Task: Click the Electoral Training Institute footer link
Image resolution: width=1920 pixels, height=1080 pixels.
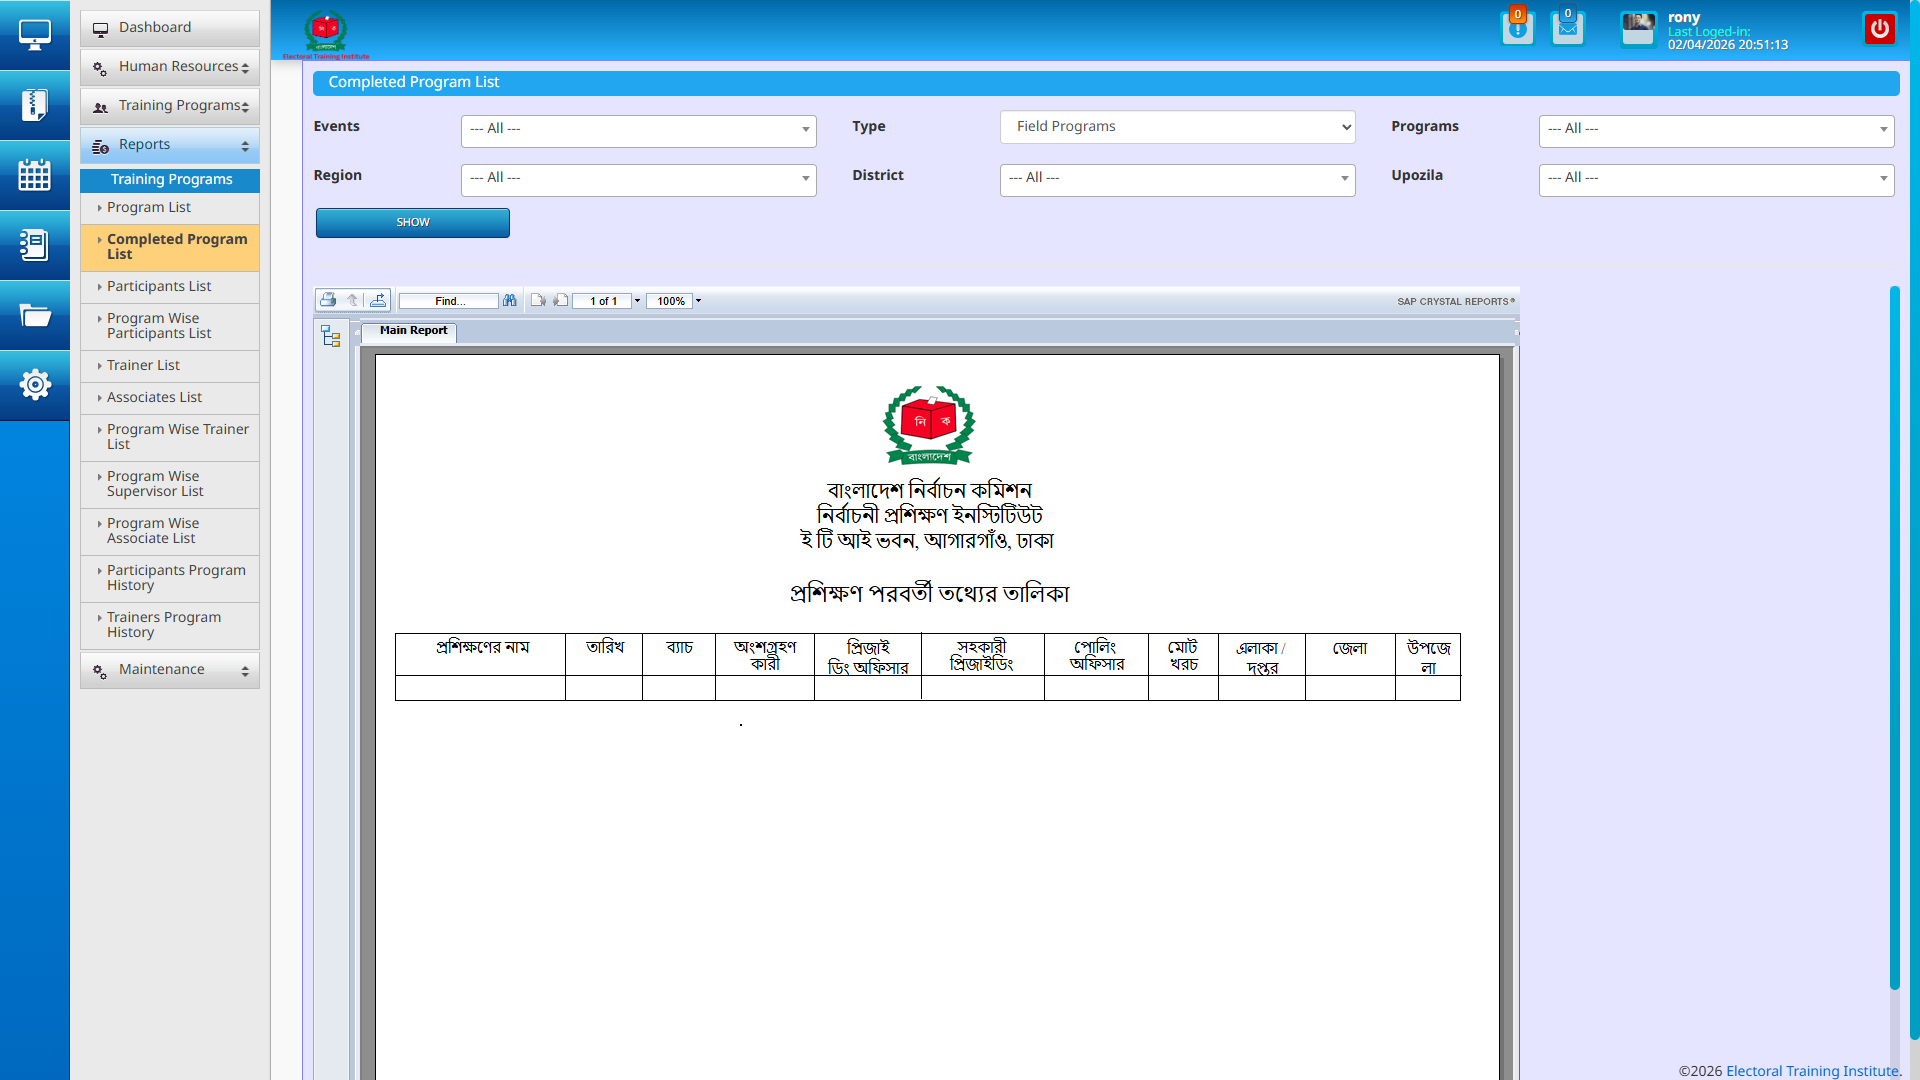Action: (1812, 1071)
